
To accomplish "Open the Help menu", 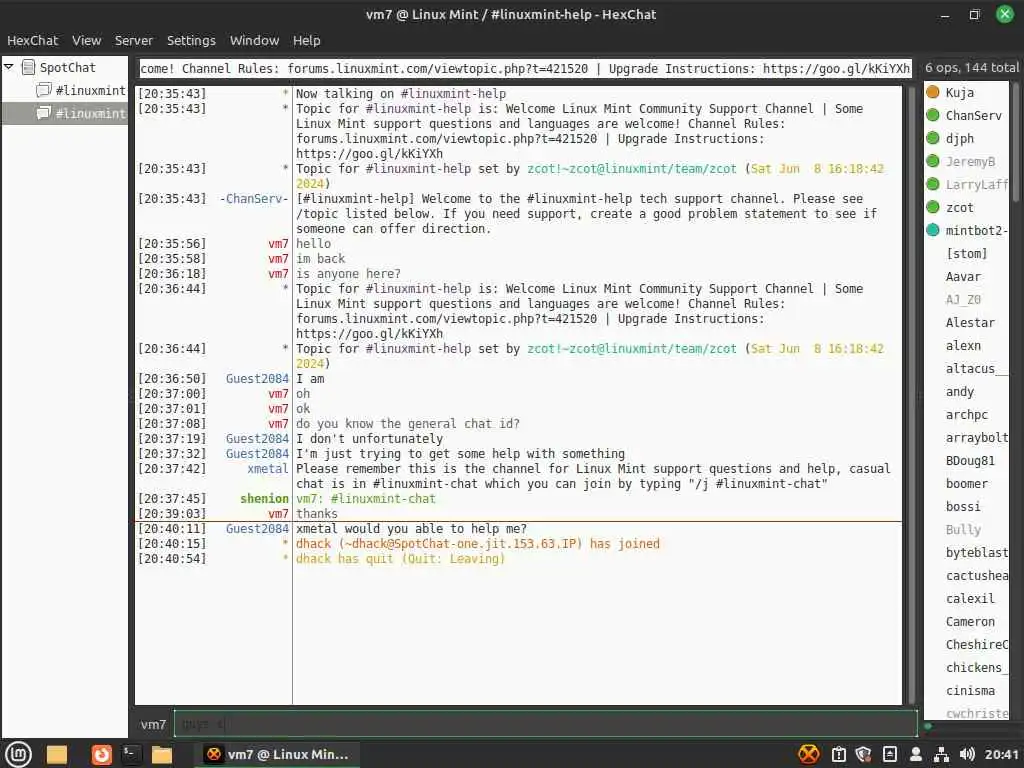I will (306, 40).
